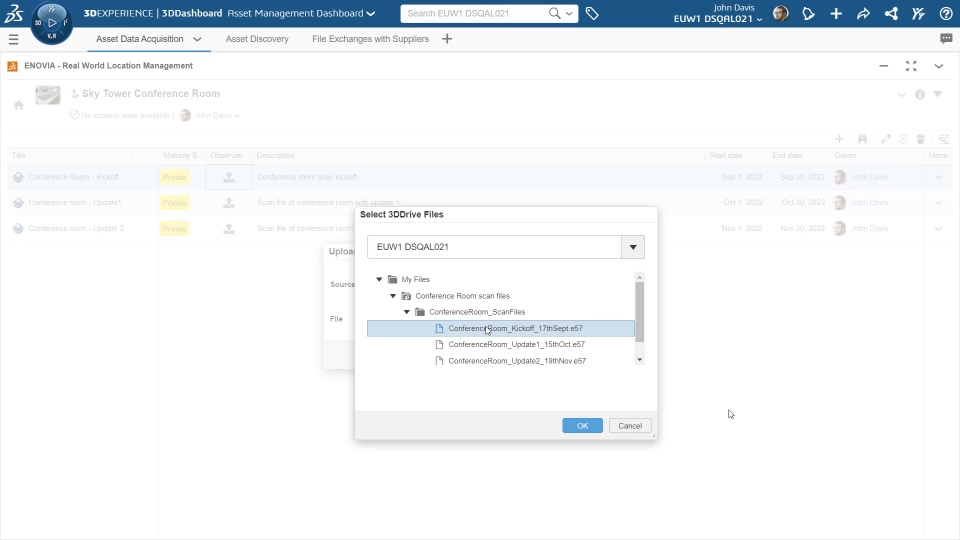Image resolution: width=960 pixels, height=540 pixels.
Task: Click scroll down arrow in file tree
Action: (x=640, y=360)
